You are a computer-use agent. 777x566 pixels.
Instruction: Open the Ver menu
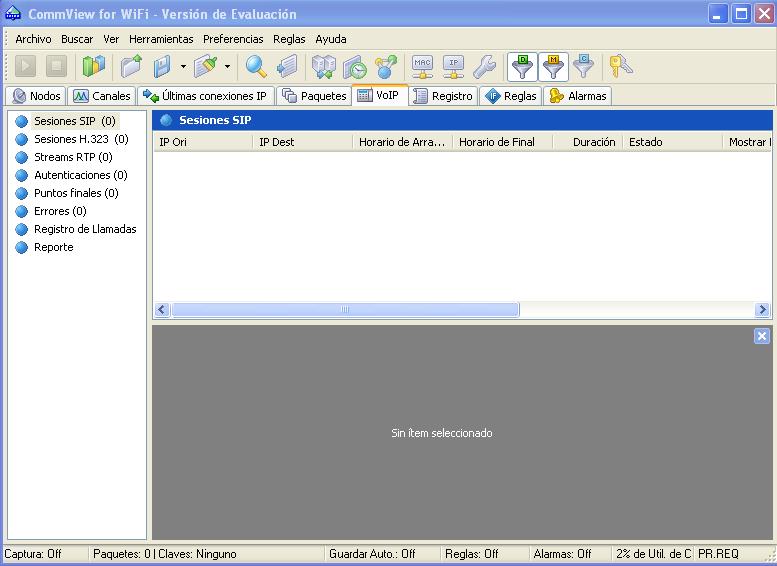(x=111, y=39)
